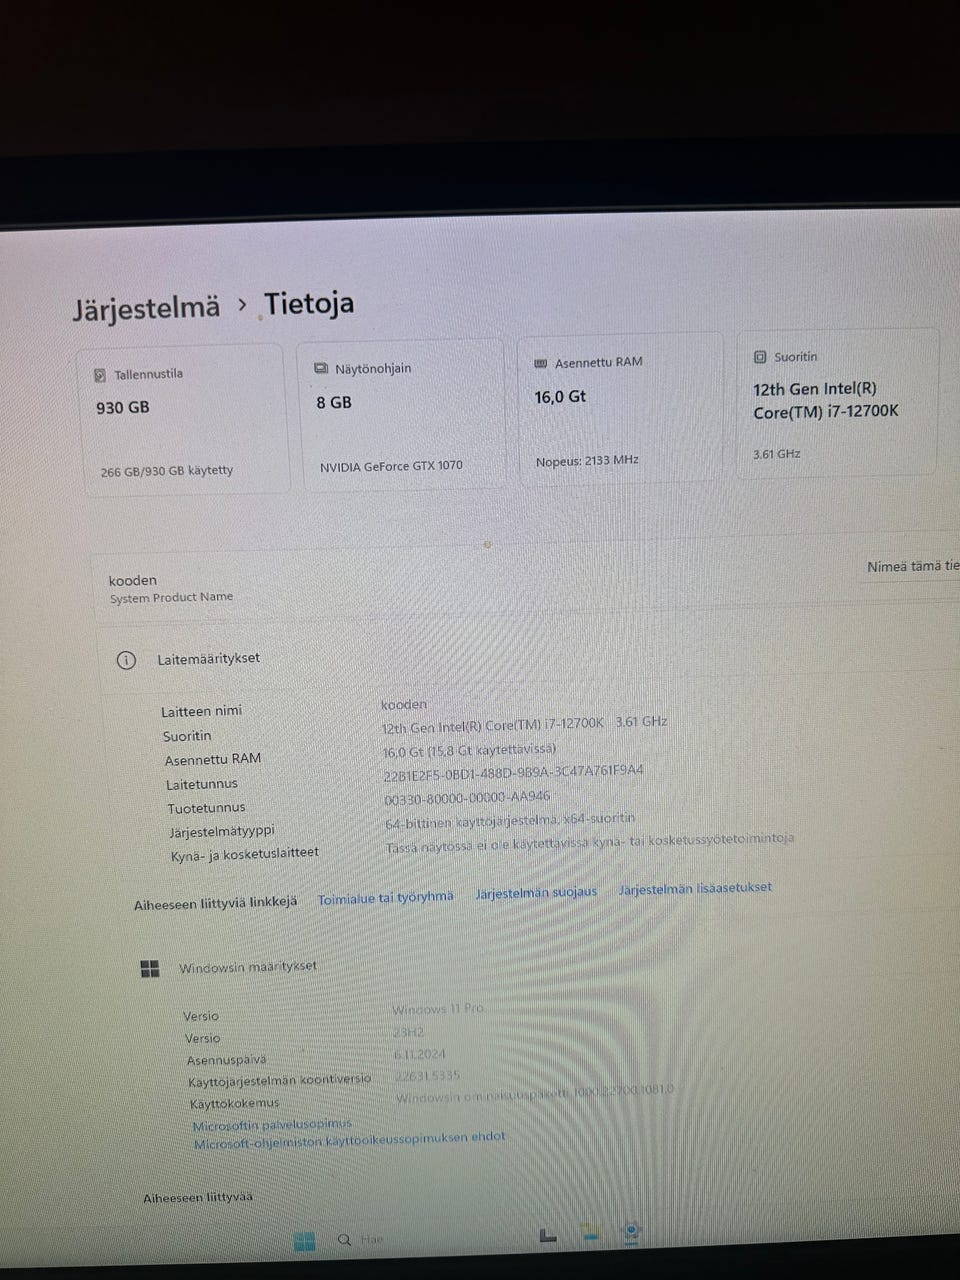The image size is (960, 1280).
Task: Click the Tallennustila storage icon
Action: (x=99, y=372)
